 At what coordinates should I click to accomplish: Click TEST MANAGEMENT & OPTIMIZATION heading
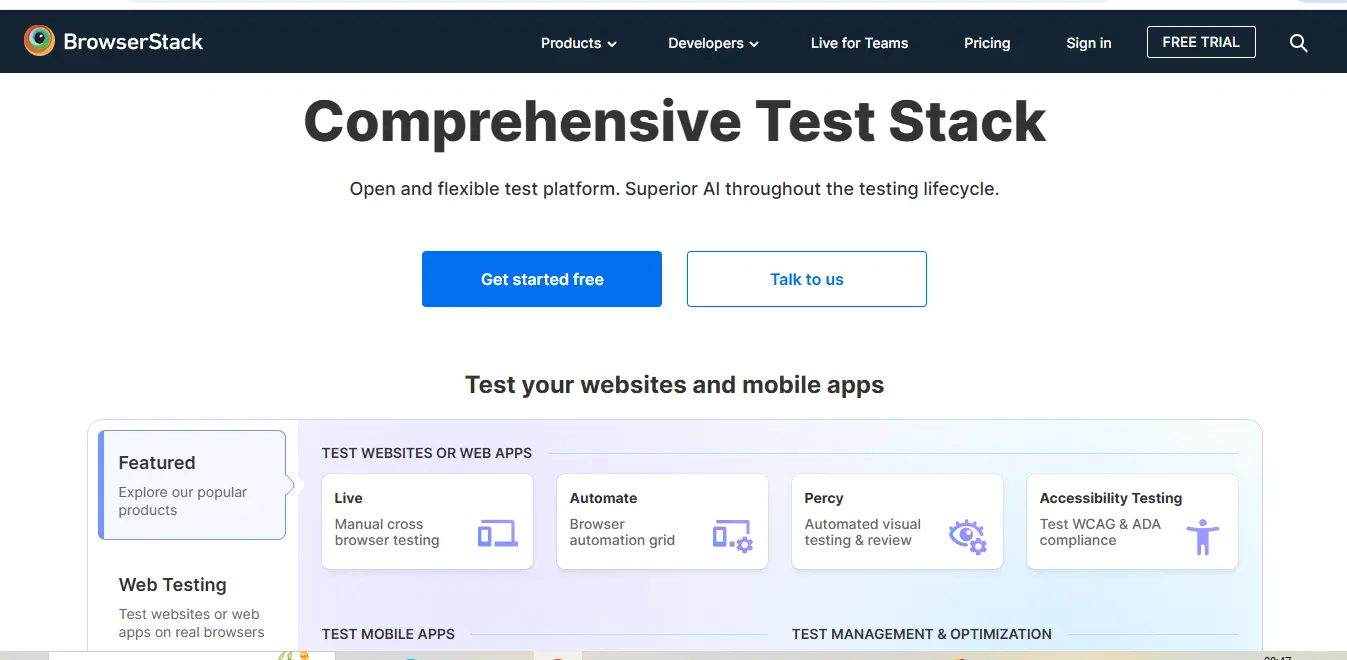pyautogui.click(x=922, y=634)
